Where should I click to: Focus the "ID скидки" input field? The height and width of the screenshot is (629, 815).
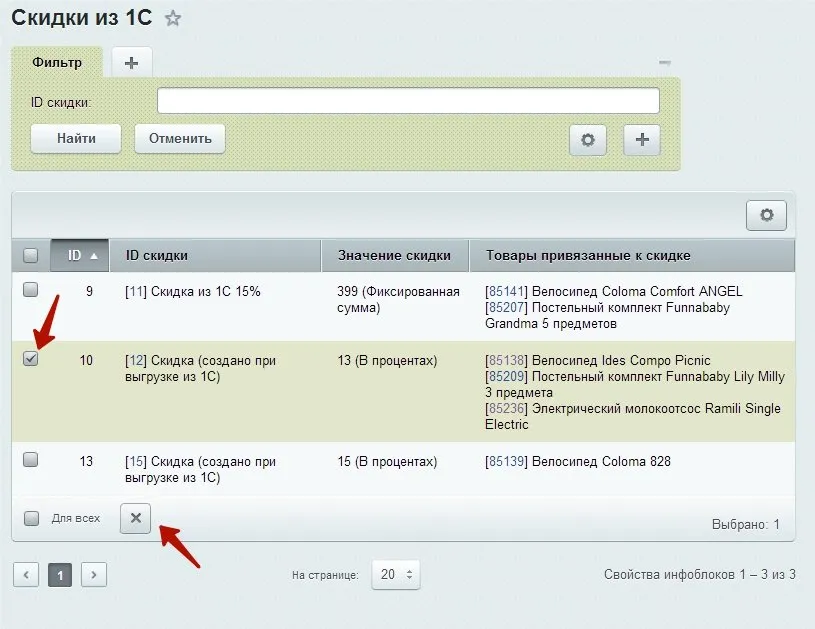[408, 101]
